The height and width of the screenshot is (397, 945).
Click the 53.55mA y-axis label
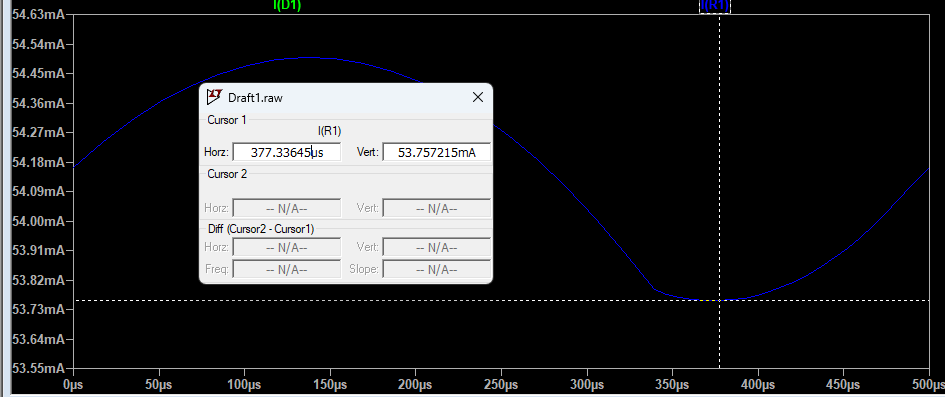tap(39, 368)
